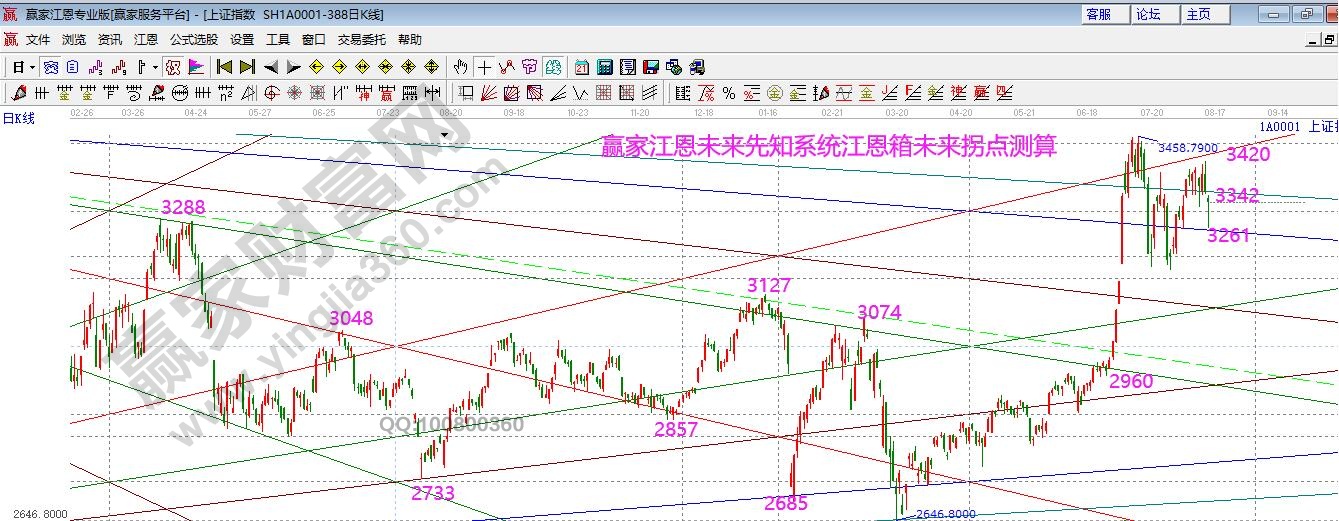Click the solid black right arrow icon
1339x521 pixels.
click(x=293, y=67)
